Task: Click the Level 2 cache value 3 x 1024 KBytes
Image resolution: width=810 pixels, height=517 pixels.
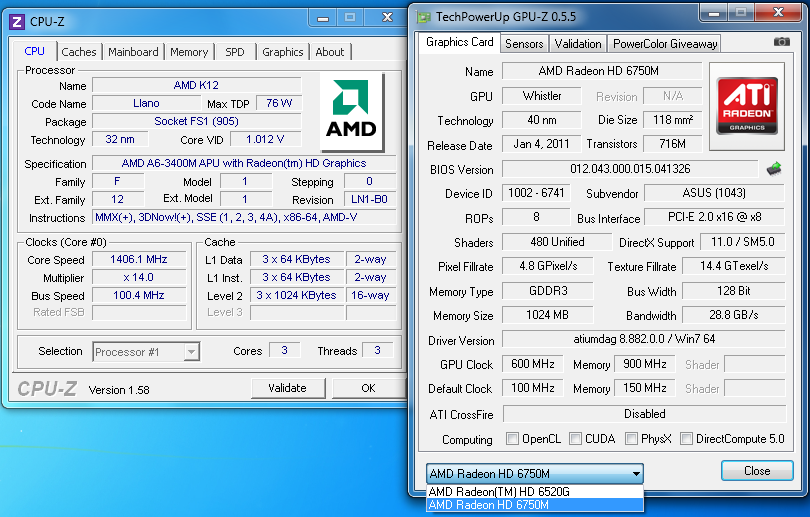Action: [x=297, y=295]
